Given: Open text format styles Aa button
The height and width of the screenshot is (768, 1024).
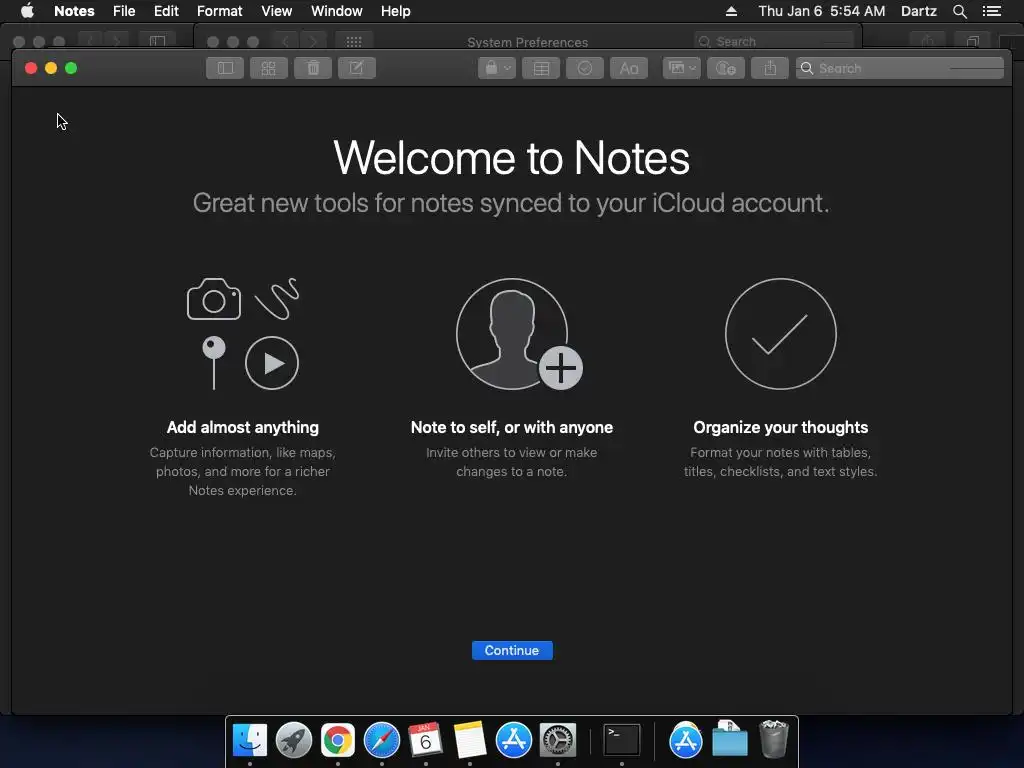Looking at the screenshot, I should (x=629, y=68).
